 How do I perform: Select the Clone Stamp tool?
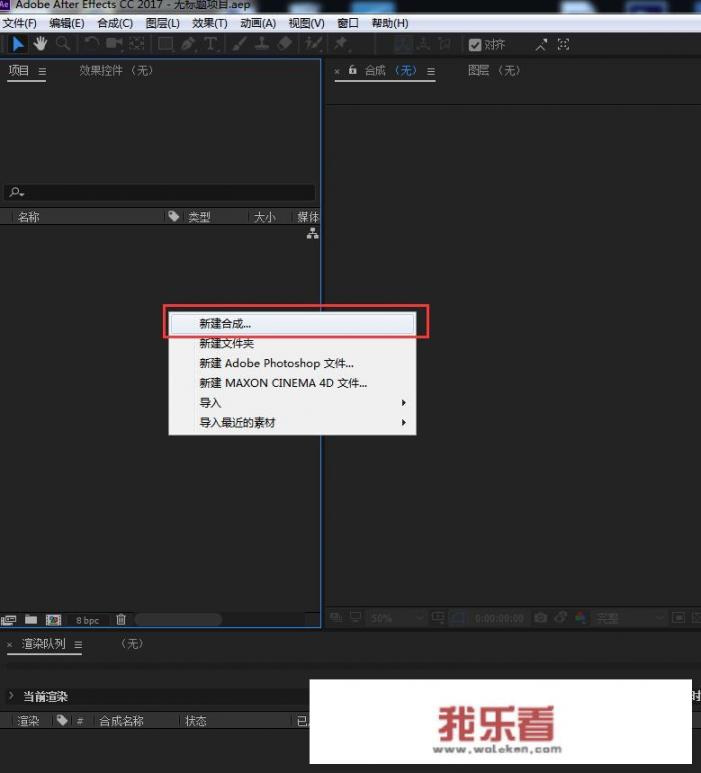[x=262, y=44]
